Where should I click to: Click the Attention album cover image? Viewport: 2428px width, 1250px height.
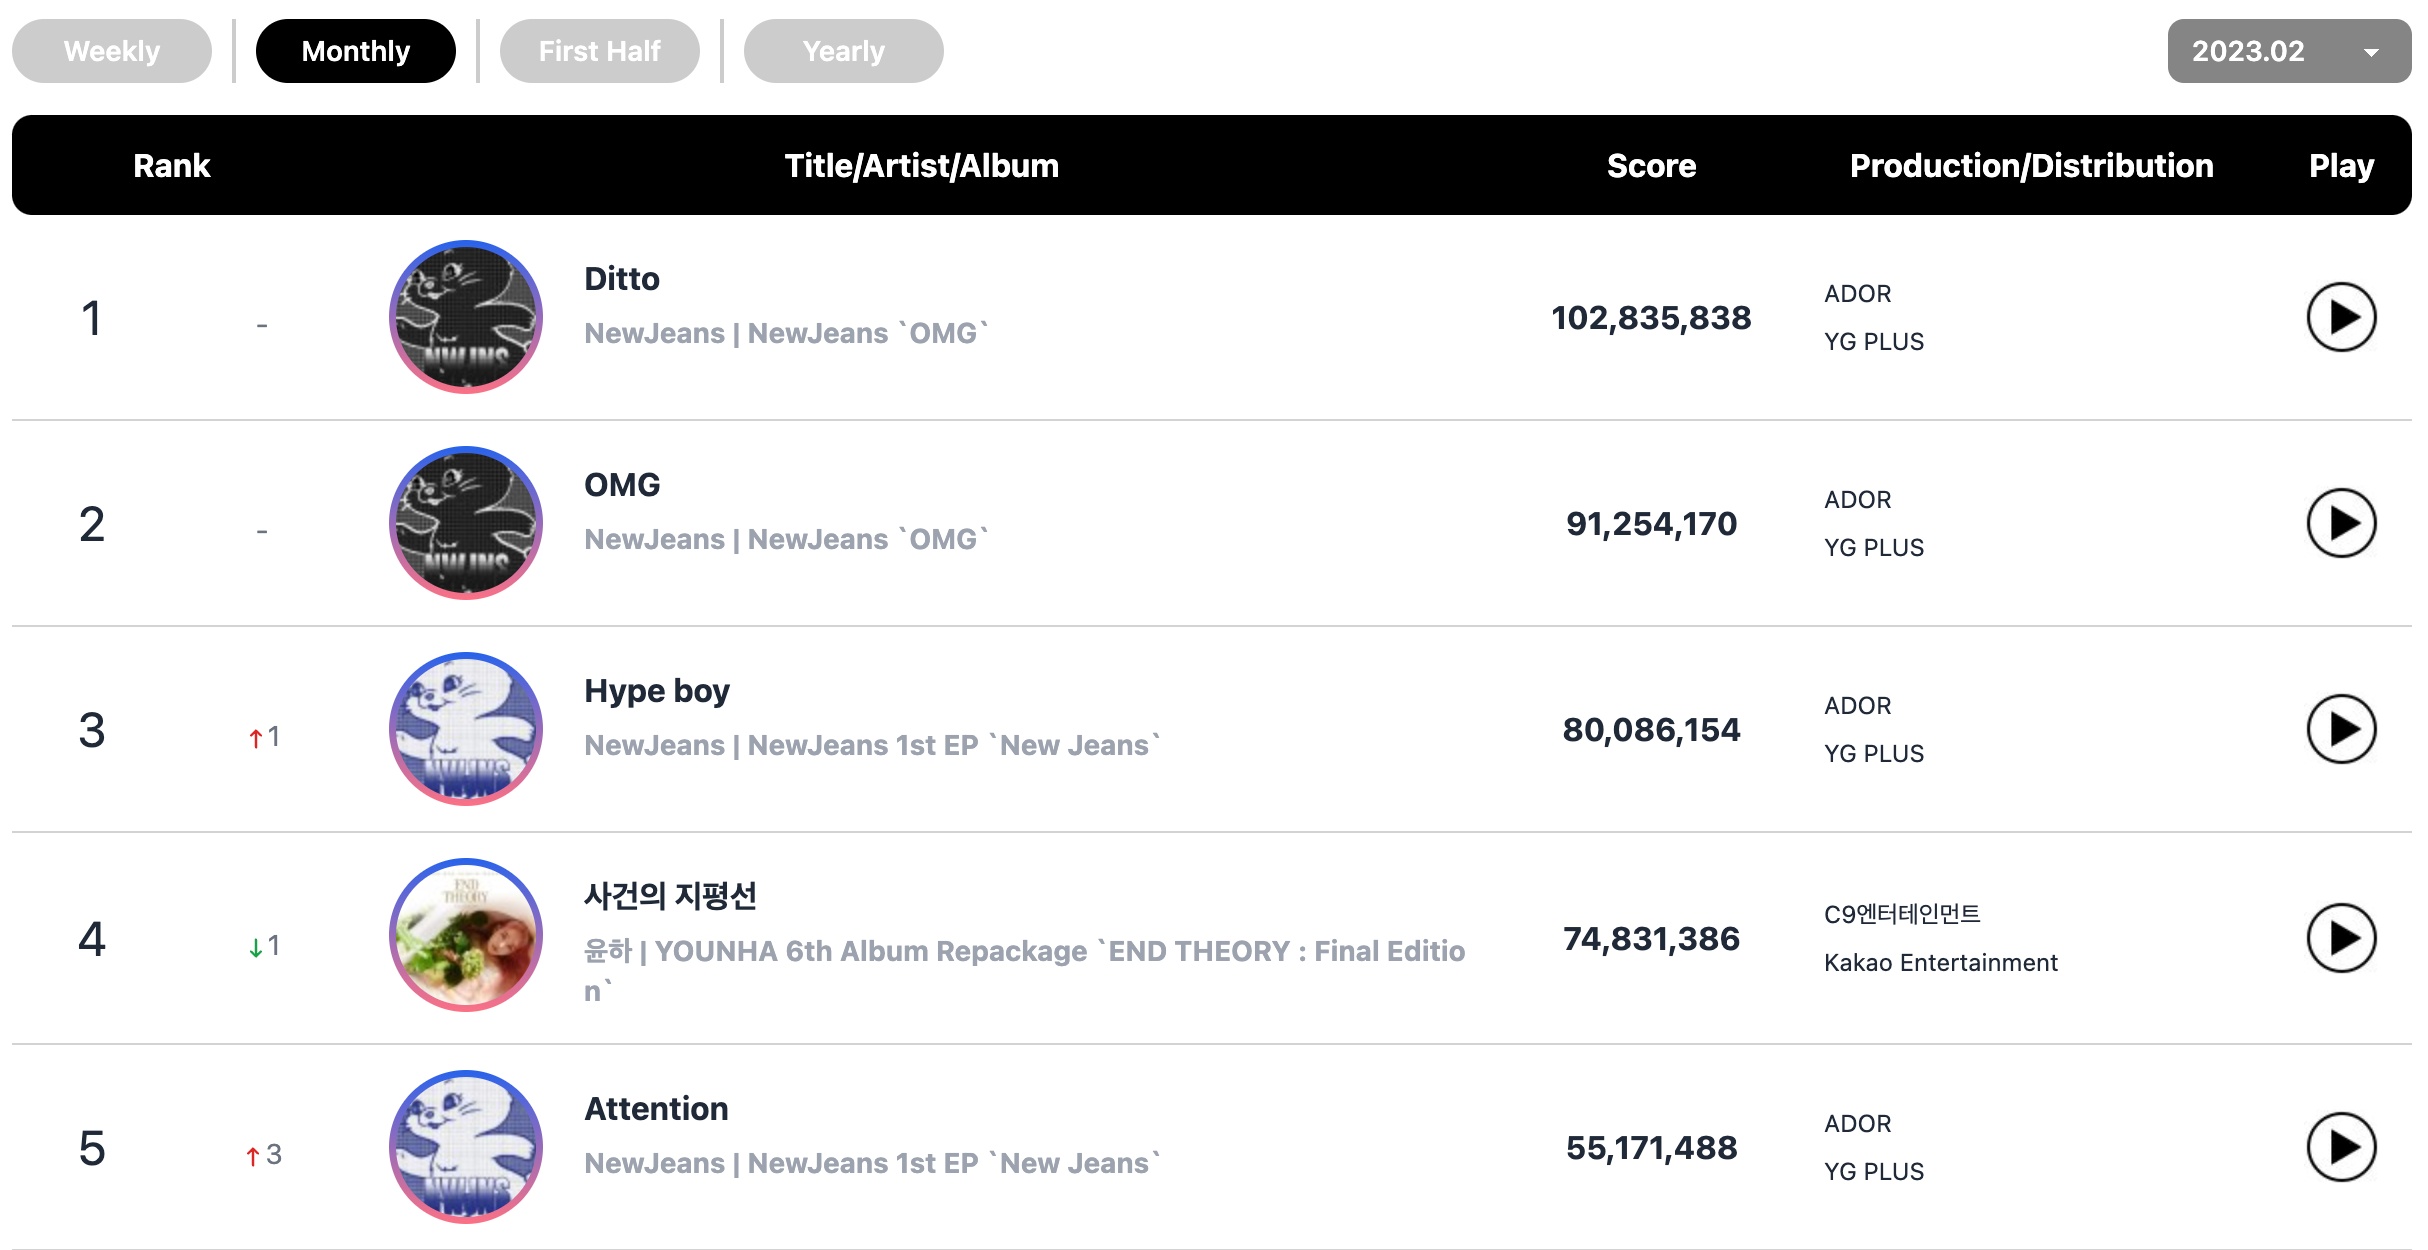click(466, 1147)
